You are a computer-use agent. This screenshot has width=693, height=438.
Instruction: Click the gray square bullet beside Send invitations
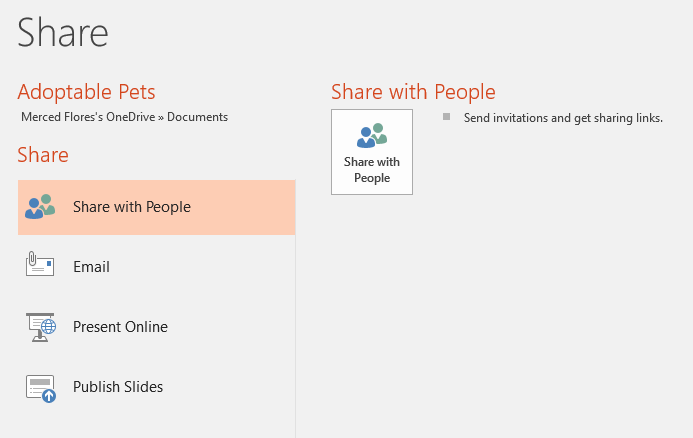tap(447, 116)
